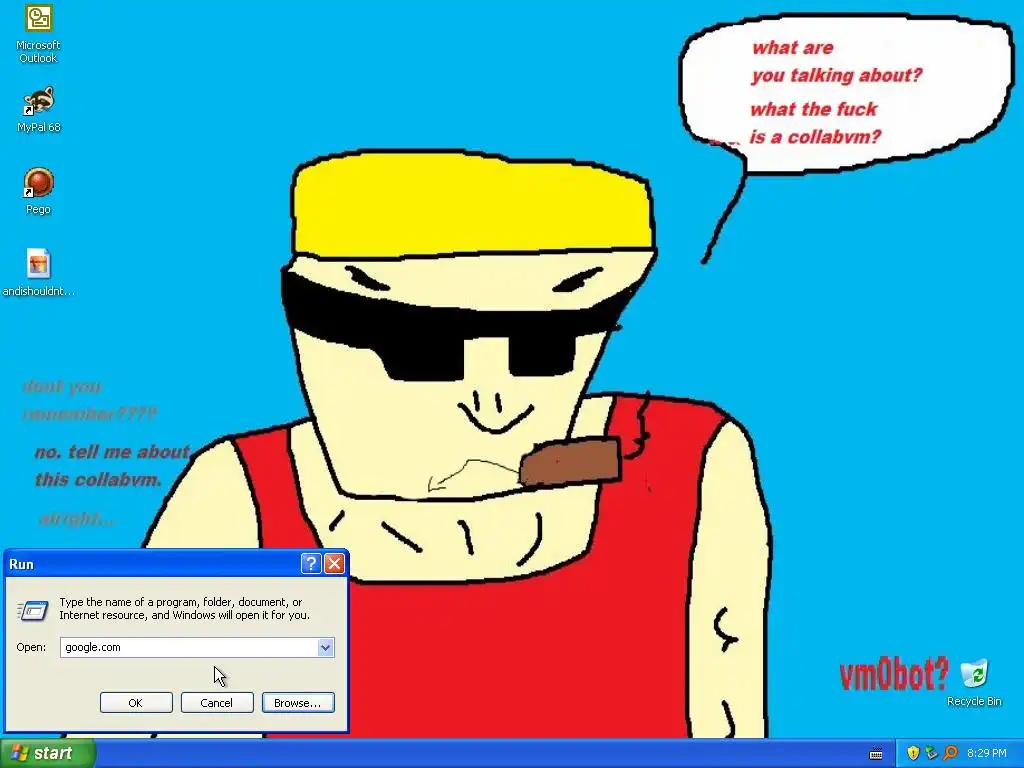Click the Safely Remove Hardware tray icon
This screenshot has height=768, width=1024.
931,753
